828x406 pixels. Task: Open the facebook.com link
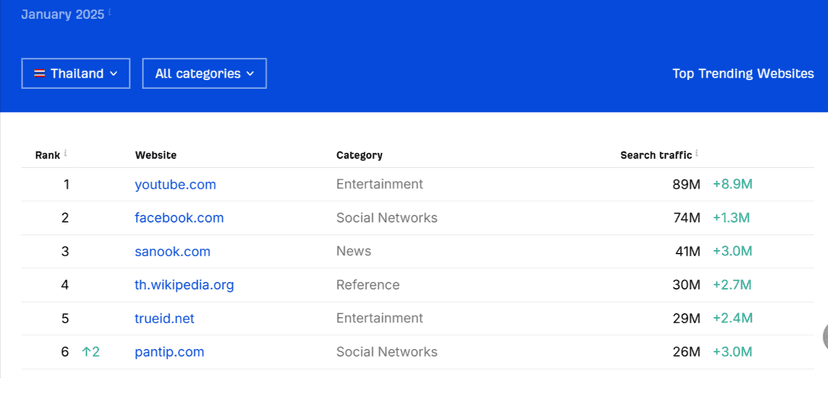(179, 218)
